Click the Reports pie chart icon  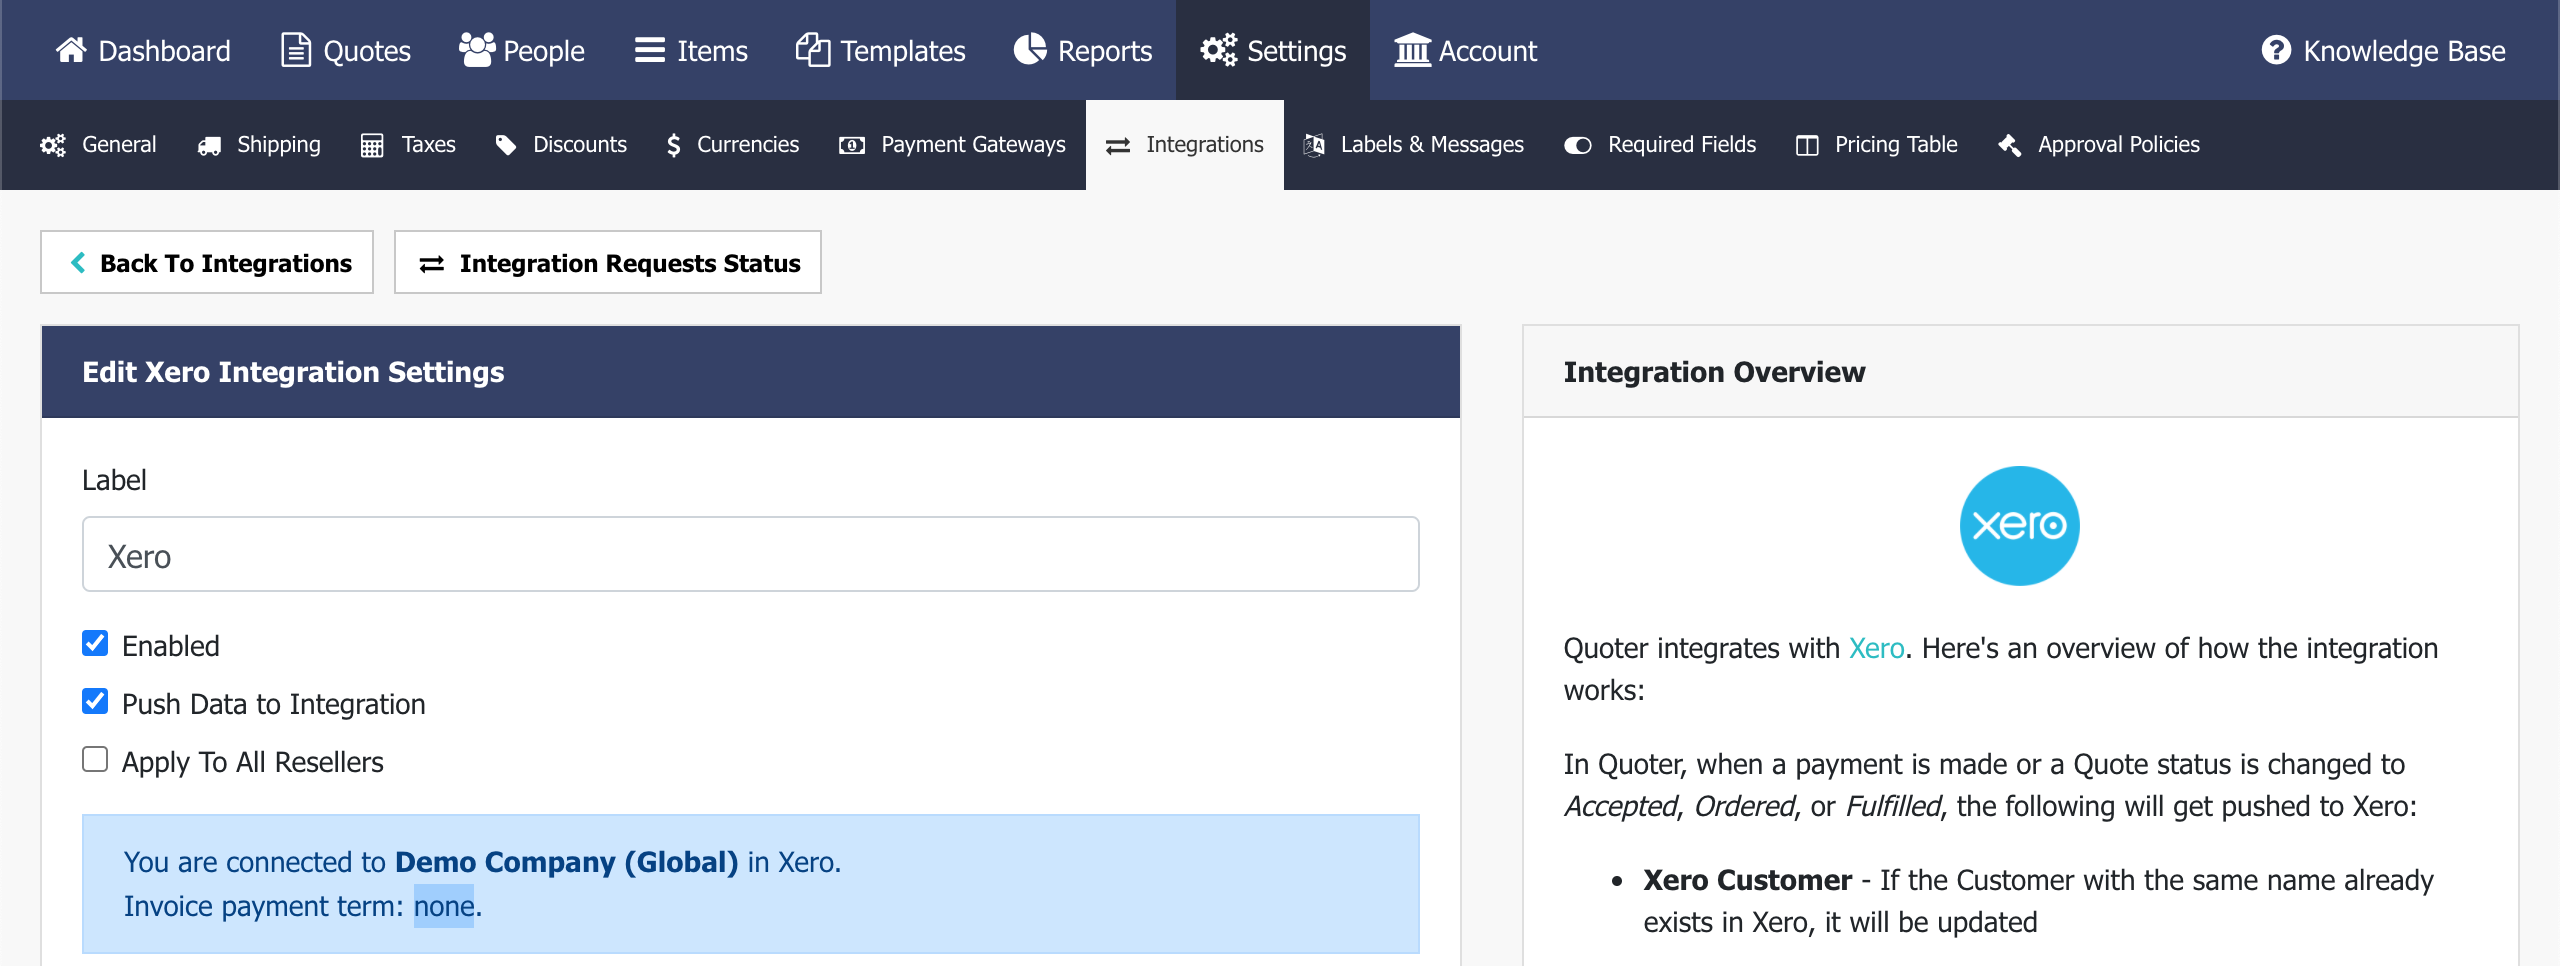(1030, 50)
